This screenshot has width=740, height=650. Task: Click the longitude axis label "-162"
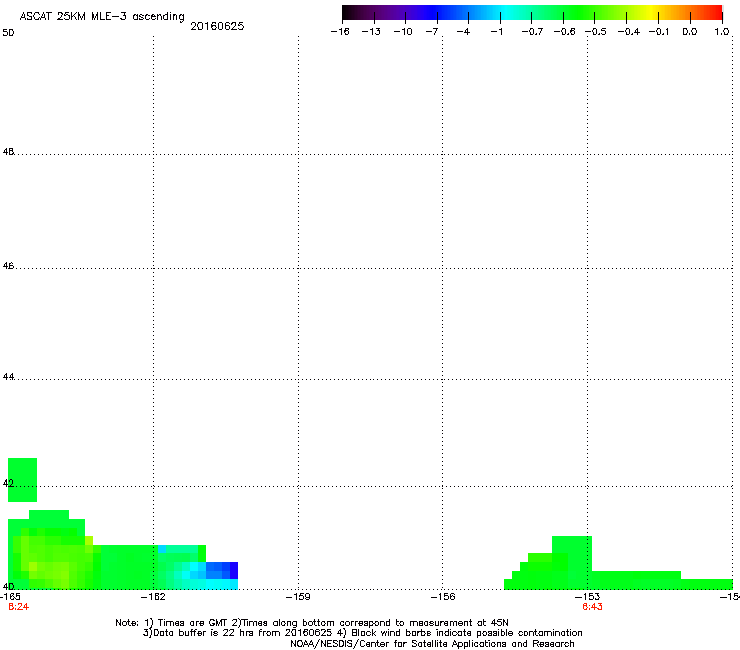153,597
